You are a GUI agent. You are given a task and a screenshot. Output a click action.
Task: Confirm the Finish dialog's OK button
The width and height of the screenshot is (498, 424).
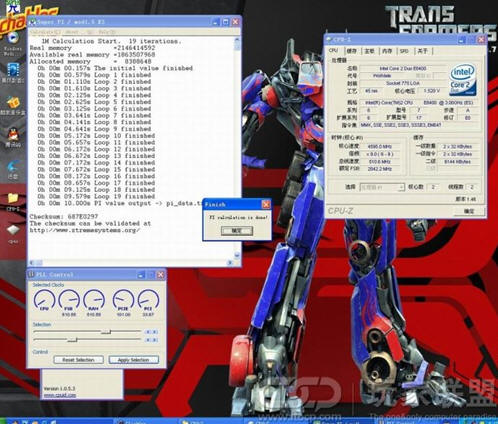coord(237,230)
